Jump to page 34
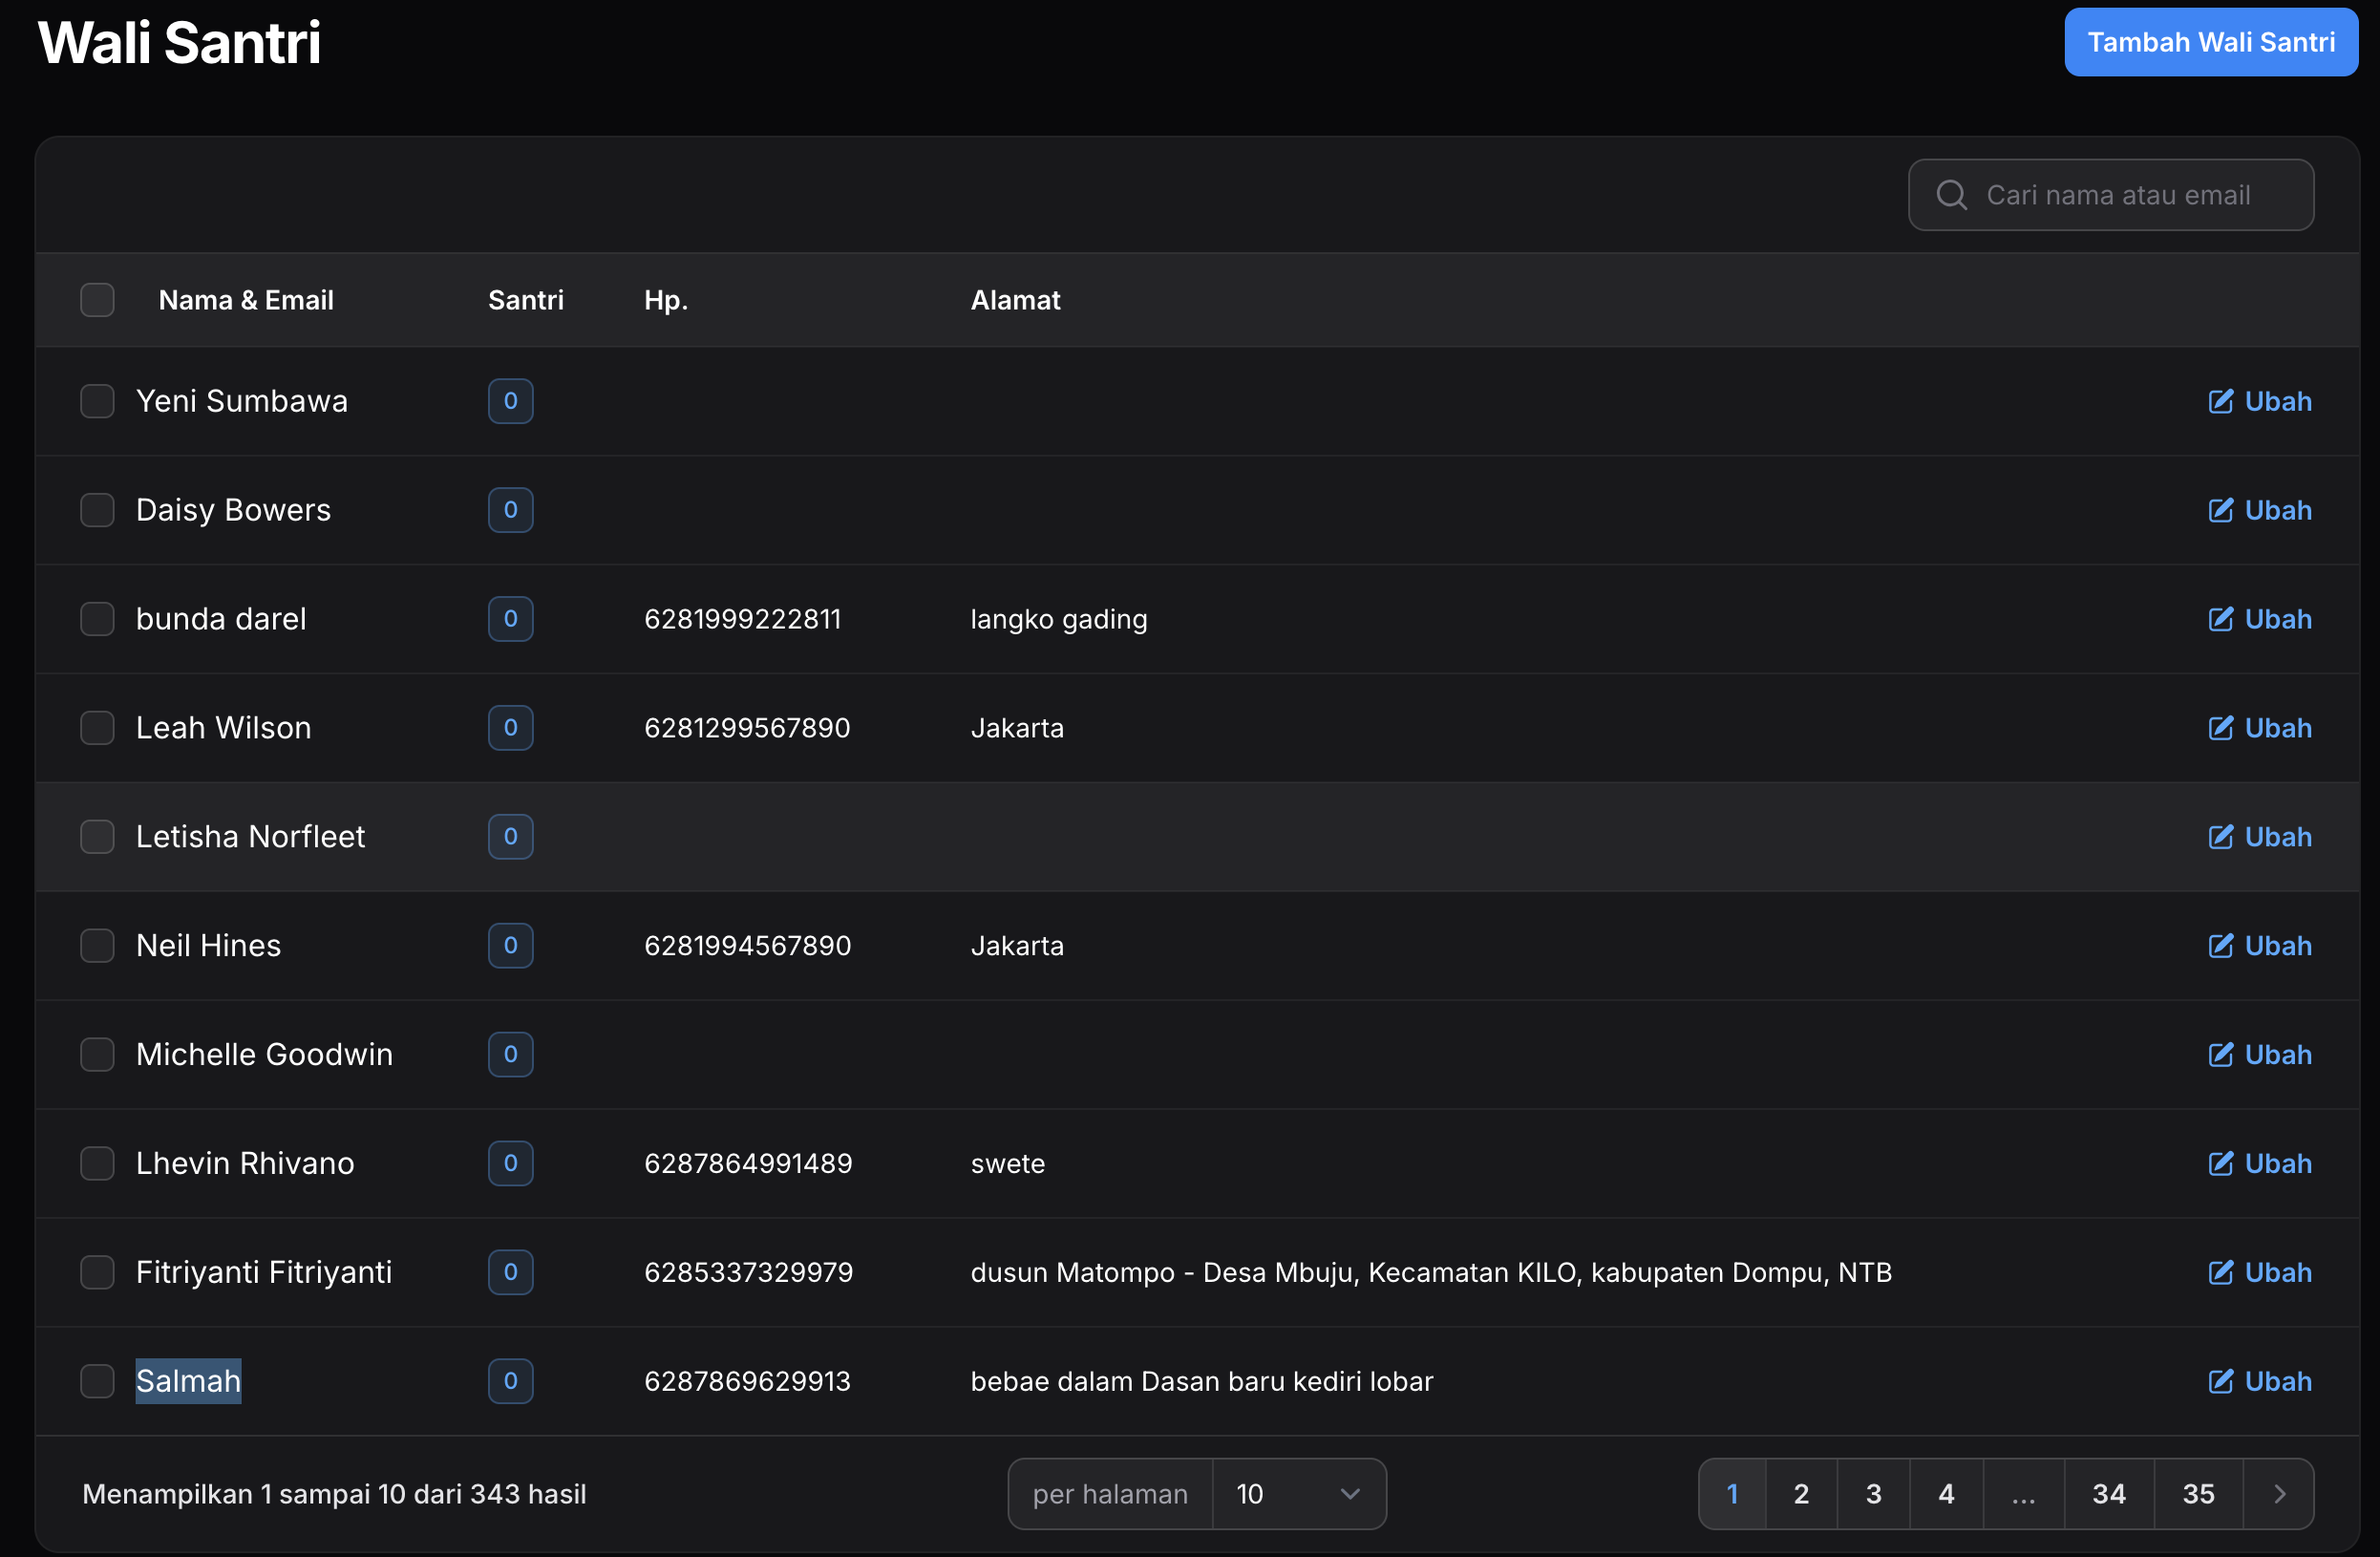This screenshot has width=2380, height=1557. pos(2109,1493)
